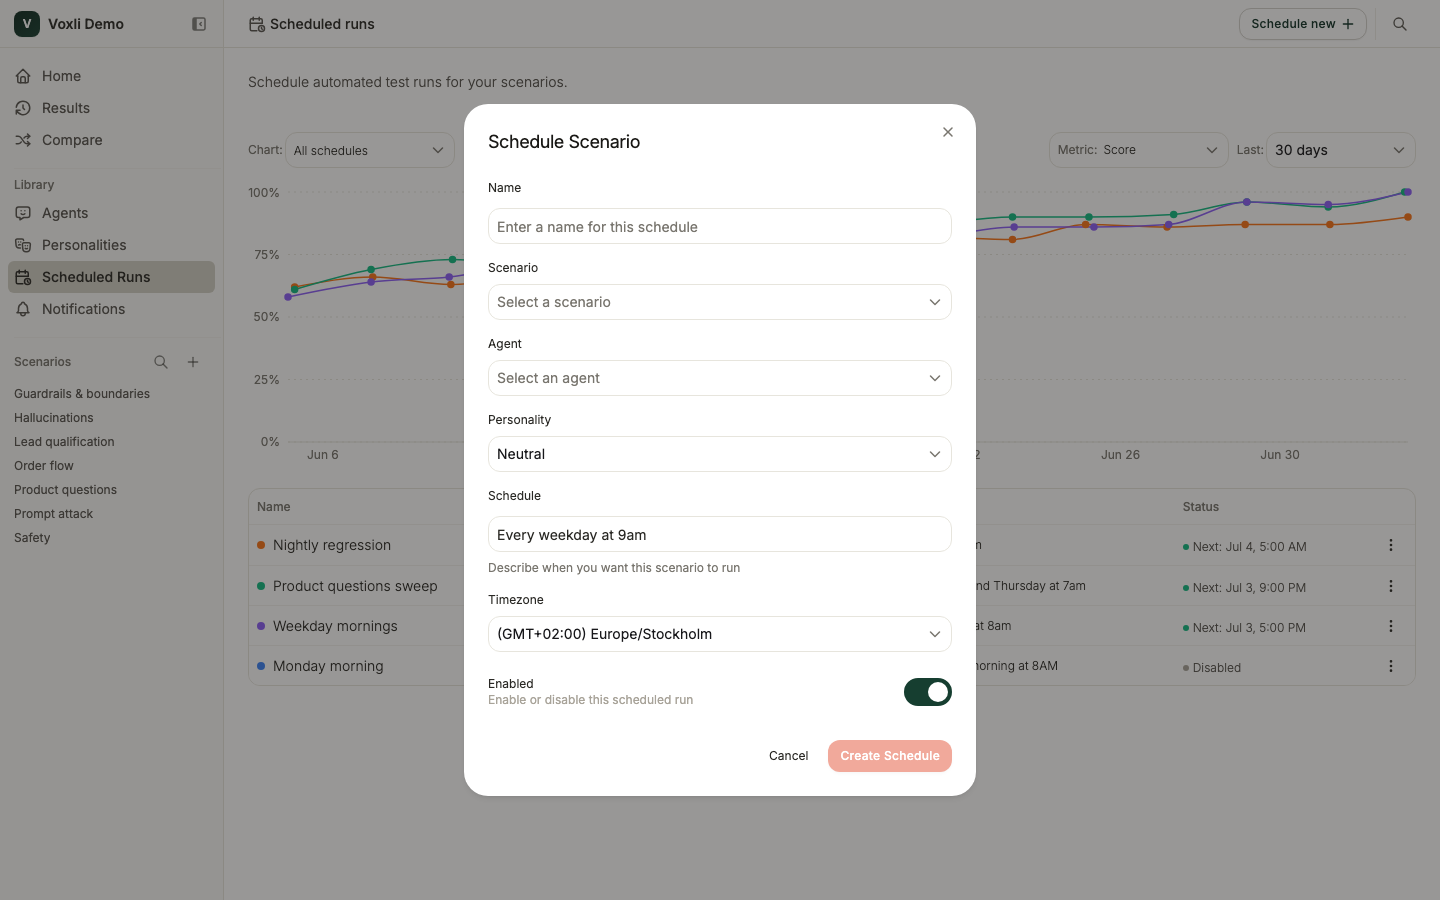Image resolution: width=1440 pixels, height=900 pixels.
Task: Click the schedule Name input field
Action: coord(720,226)
